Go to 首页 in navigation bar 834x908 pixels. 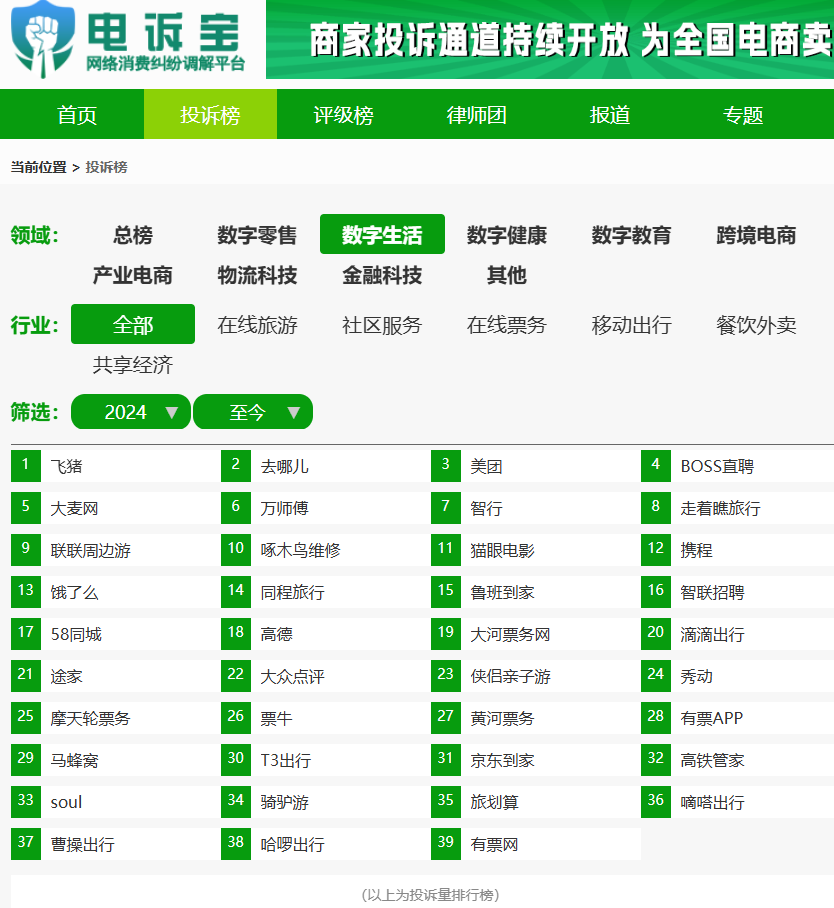[76, 115]
